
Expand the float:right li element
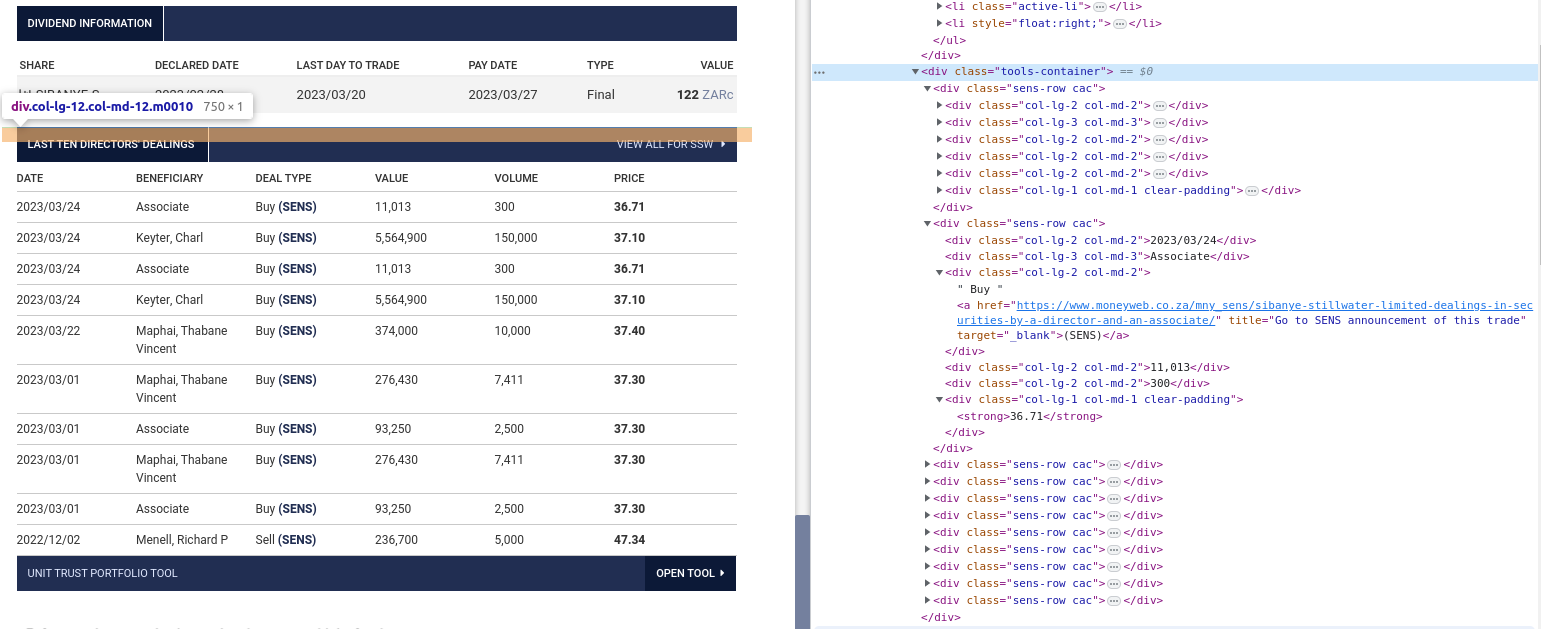tap(939, 23)
